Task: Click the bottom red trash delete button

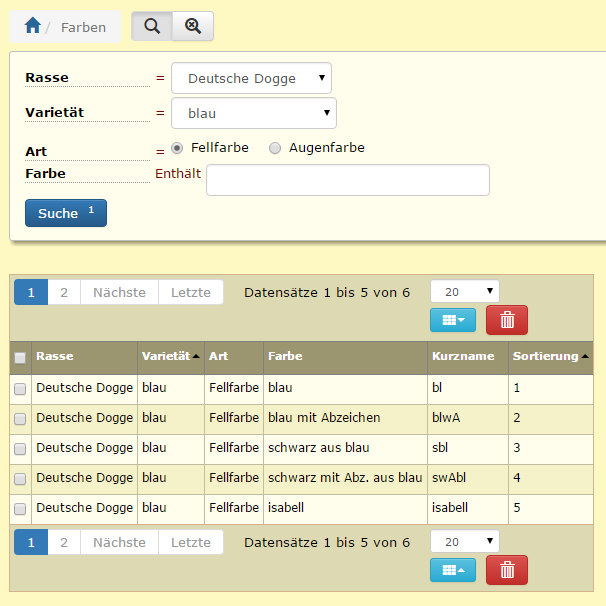Action: pos(507,570)
